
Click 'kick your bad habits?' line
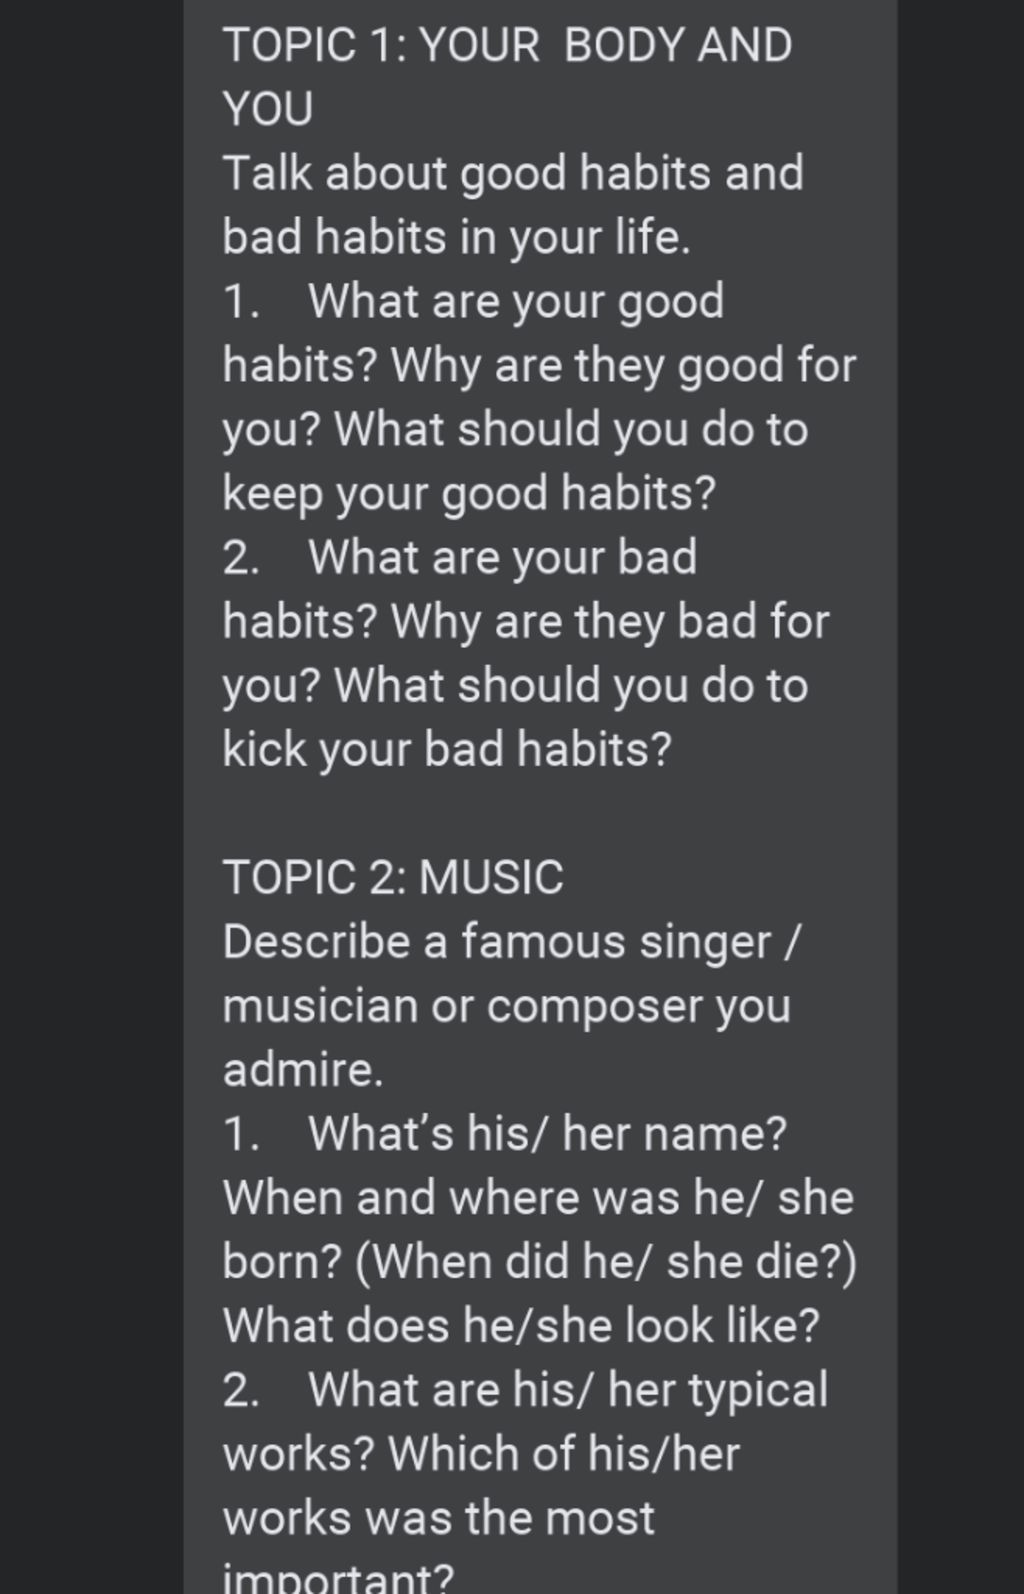point(447,750)
